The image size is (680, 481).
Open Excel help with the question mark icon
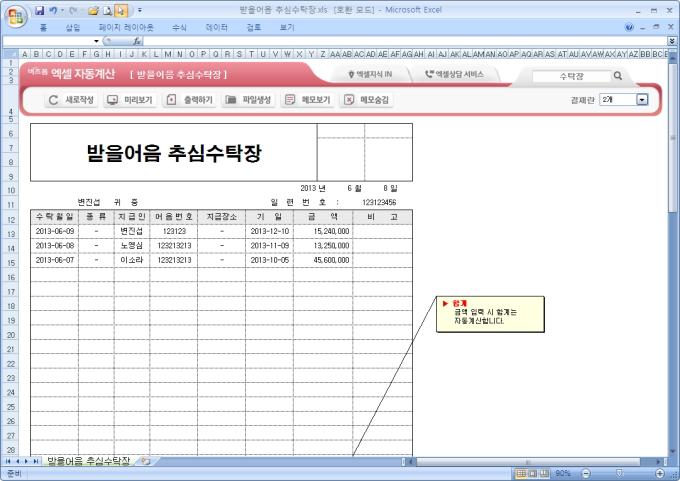point(629,27)
